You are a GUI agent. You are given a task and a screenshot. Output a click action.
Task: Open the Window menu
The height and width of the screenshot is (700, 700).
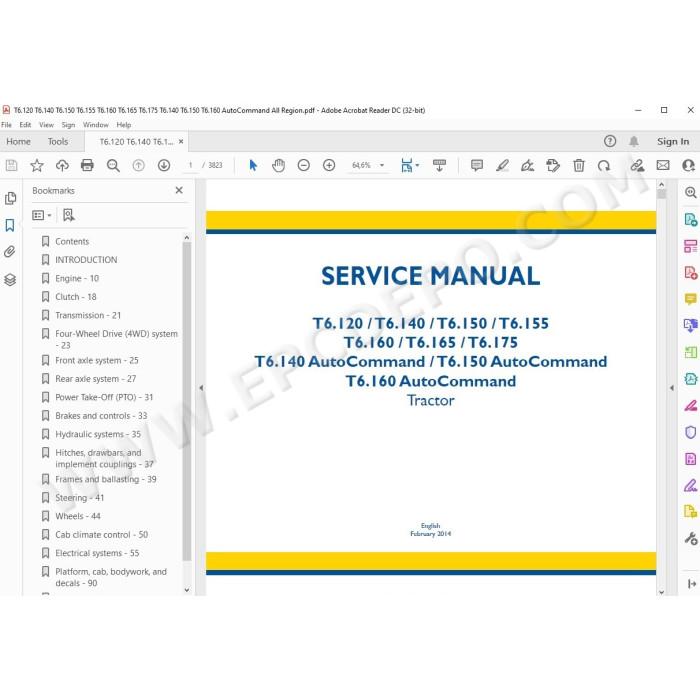96,125
